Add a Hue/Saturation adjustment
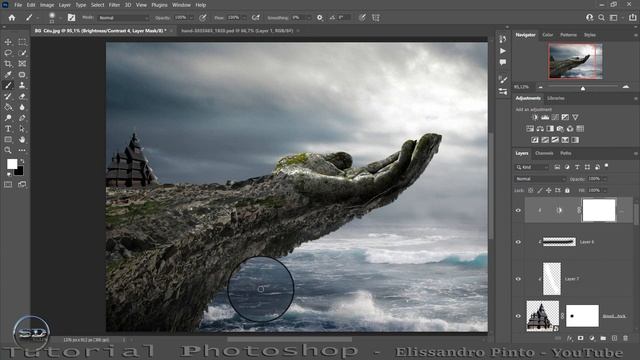640x360 pixels. pyautogui.click(x=530, y=129)
